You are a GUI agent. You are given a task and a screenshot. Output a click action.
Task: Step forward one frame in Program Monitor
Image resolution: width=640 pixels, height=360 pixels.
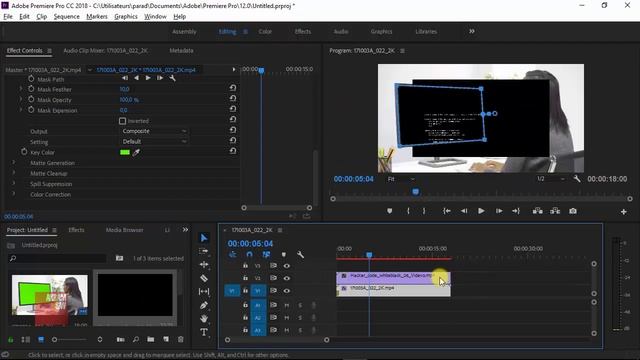[x=499, y=211]
